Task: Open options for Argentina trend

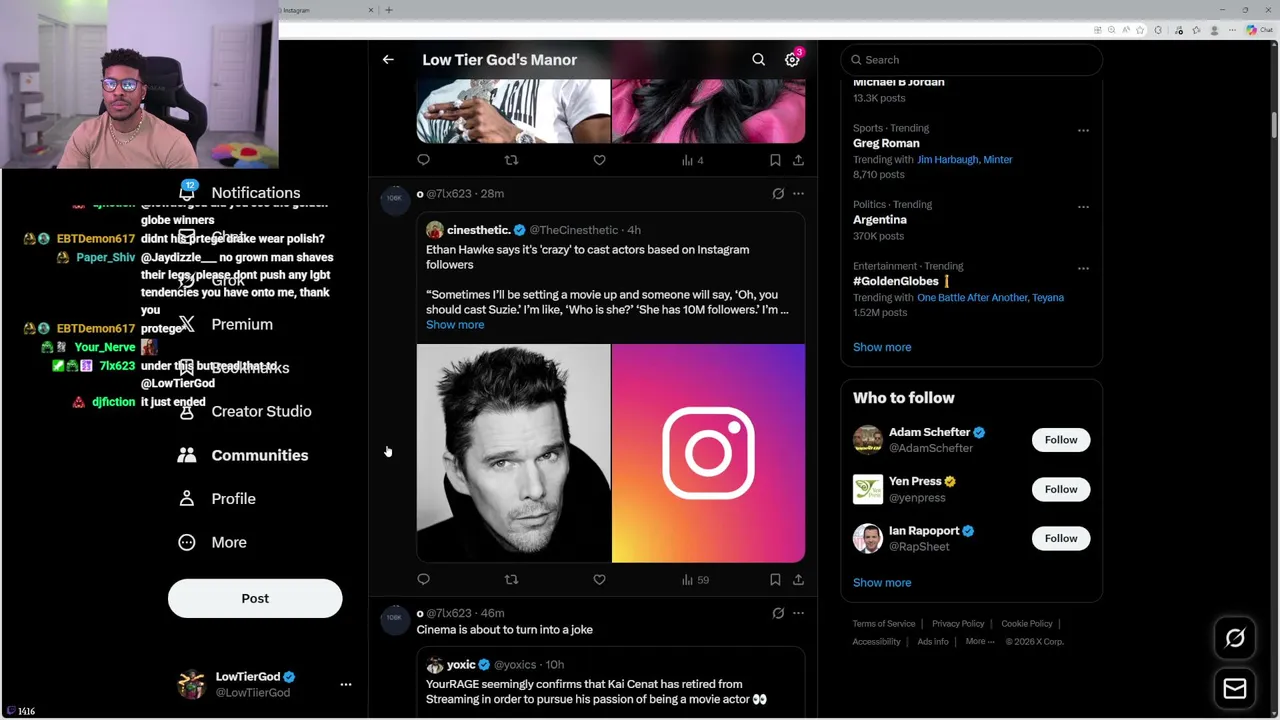Action: [1083, 207]
